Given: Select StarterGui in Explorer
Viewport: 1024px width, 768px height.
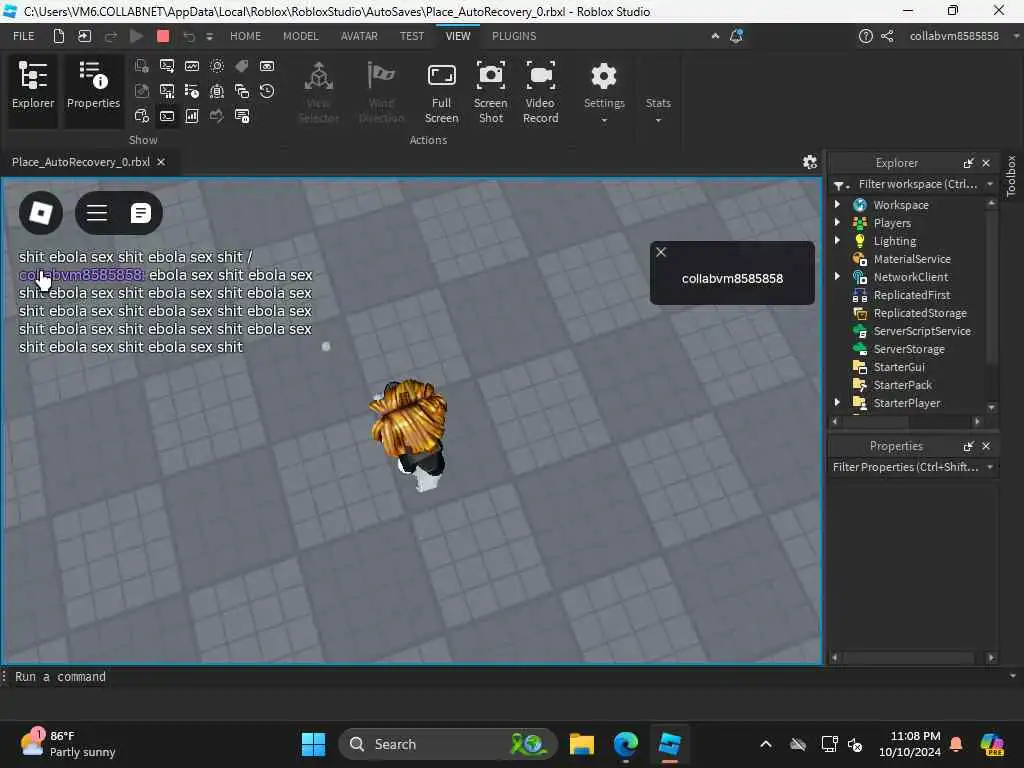Looking at the screenshot, I should click(x=899, y=367).
